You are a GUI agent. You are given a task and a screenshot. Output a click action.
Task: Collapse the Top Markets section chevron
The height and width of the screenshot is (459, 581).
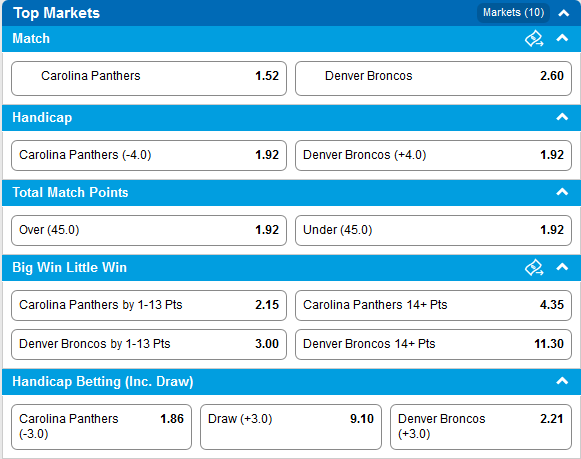[564, 13]
